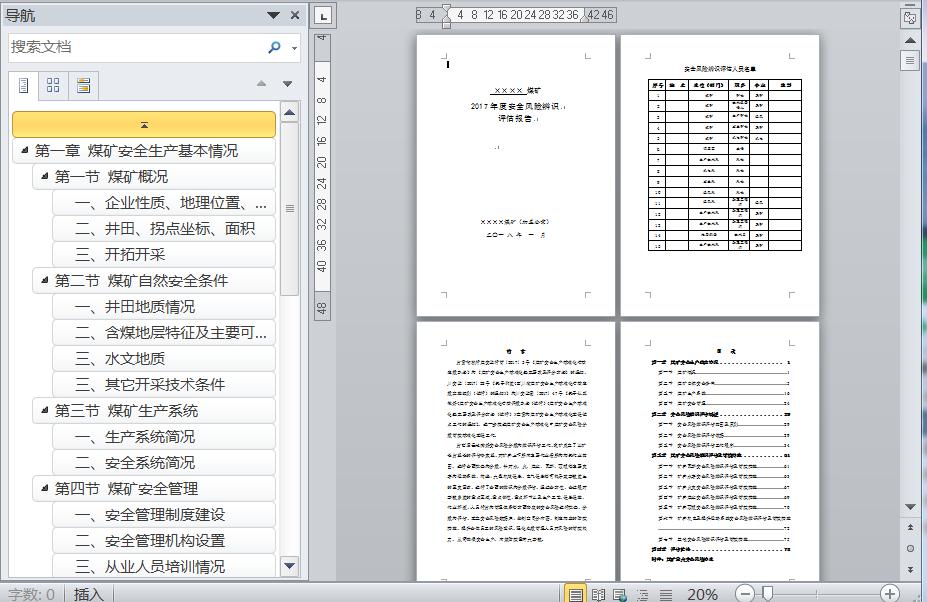Collapse the 第一节 煤矿概况 heading
The image size is (927, 602).
point(44,176)
